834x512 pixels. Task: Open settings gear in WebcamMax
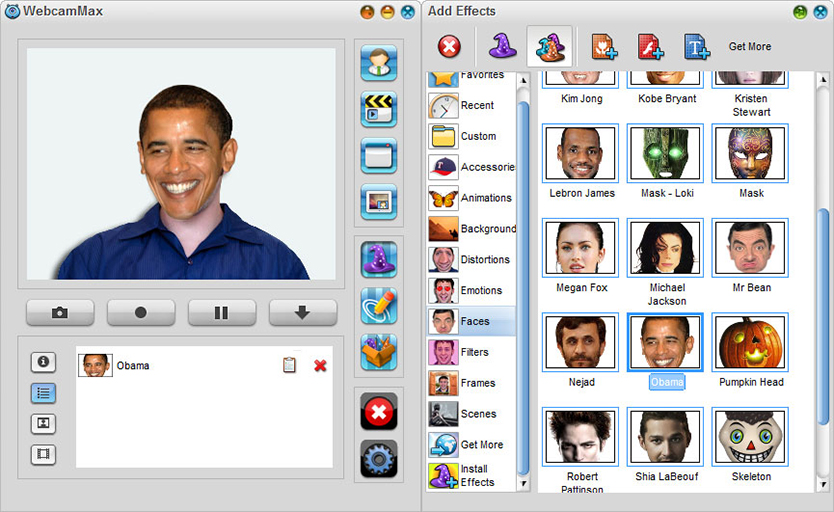coord(379,458)
